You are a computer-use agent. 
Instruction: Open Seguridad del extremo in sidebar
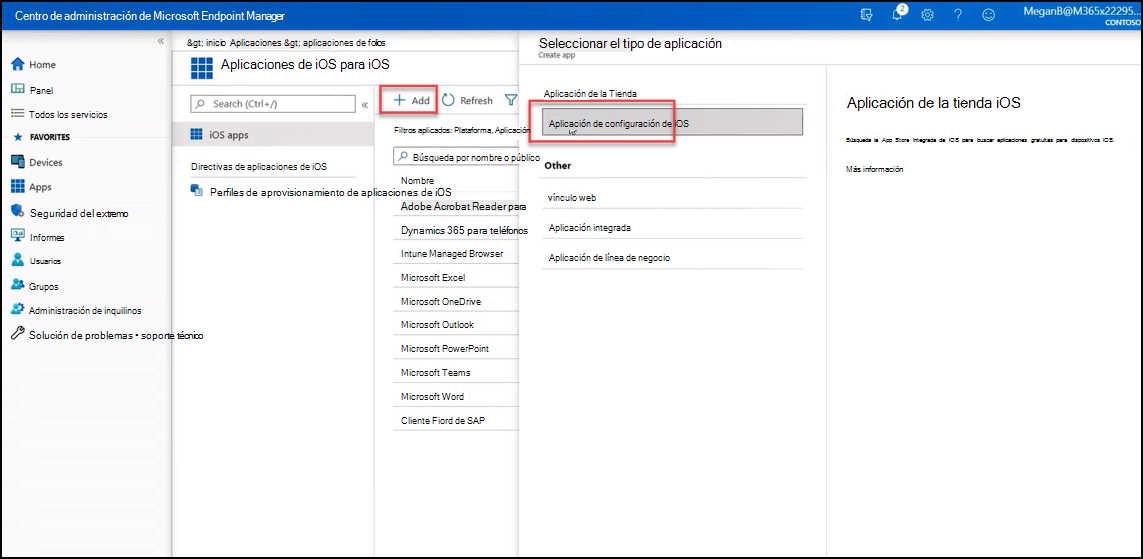(x=79, y=214)
